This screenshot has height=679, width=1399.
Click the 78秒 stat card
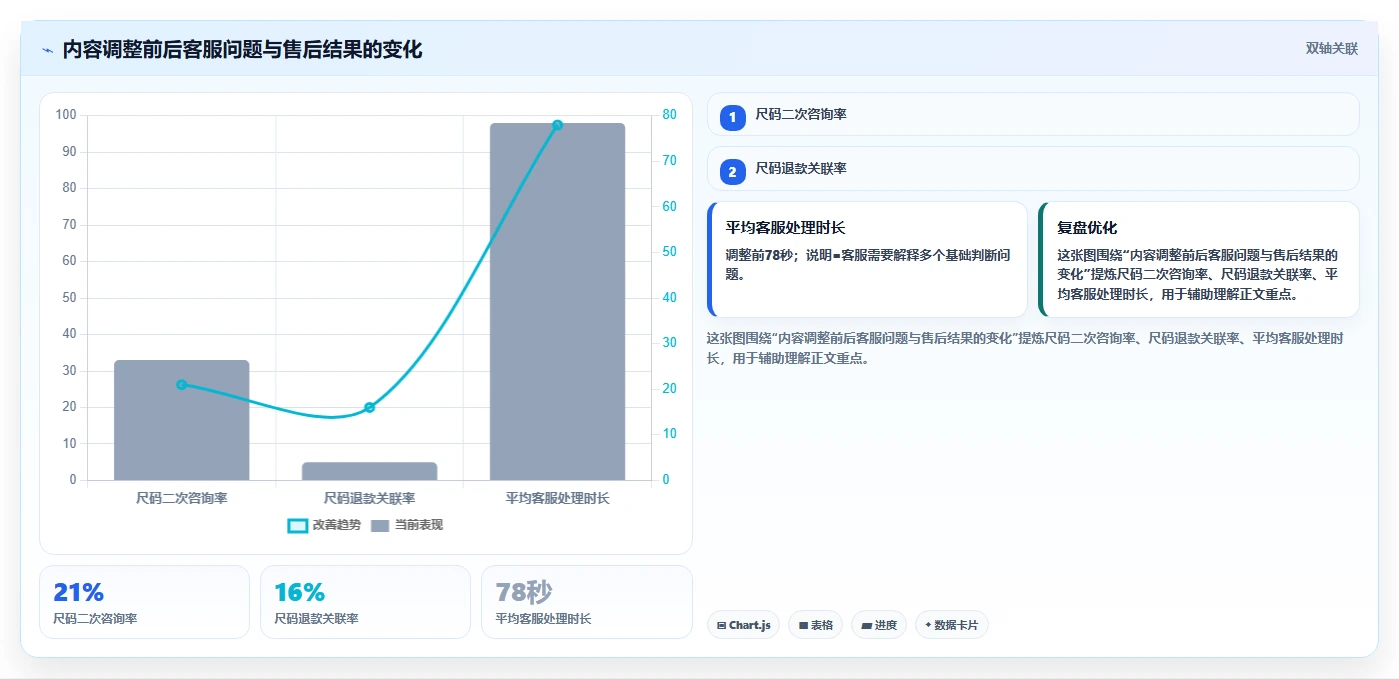point(587,602)
